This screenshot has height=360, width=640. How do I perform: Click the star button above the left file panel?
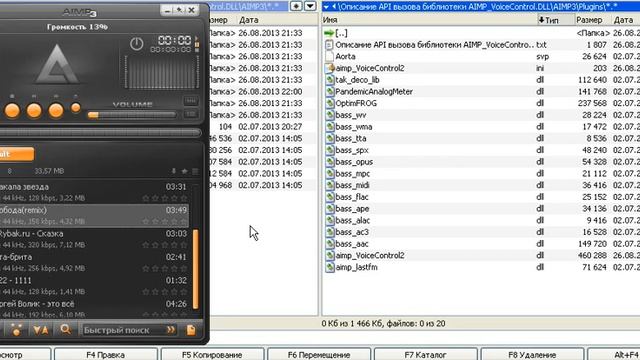[x=296, y=6]
